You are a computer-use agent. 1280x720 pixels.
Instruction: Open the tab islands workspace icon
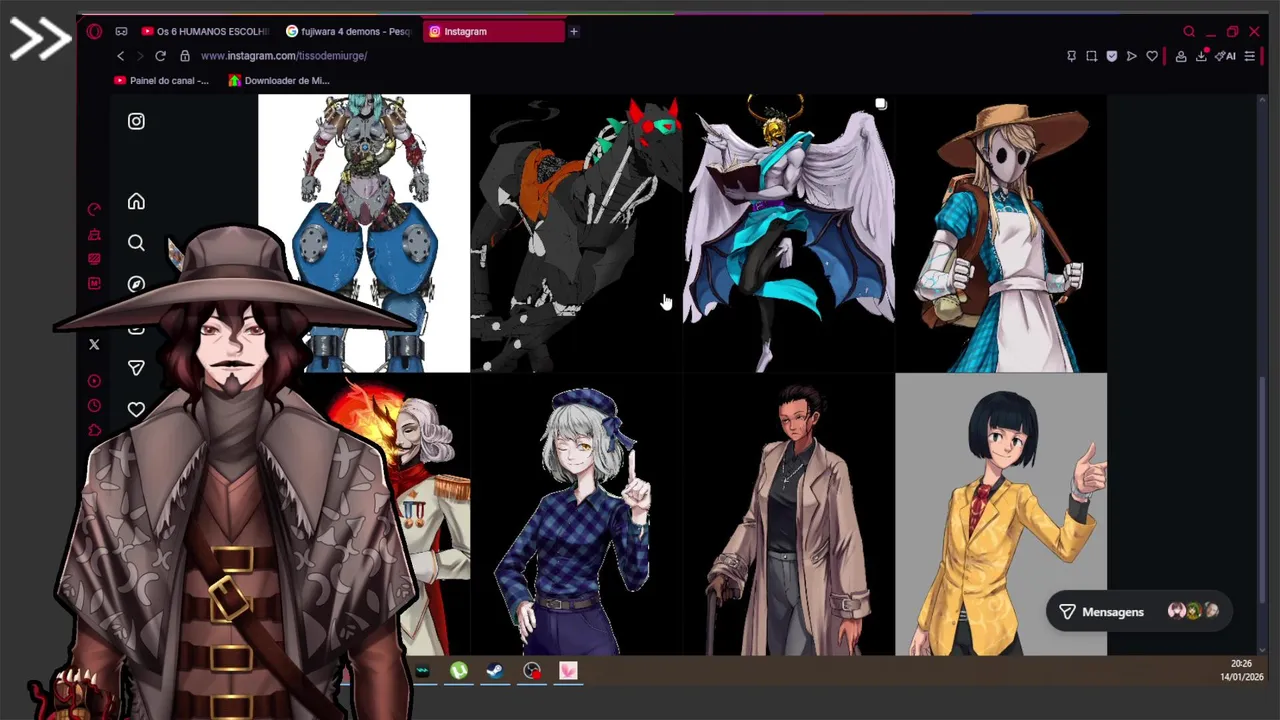(121, 31)
